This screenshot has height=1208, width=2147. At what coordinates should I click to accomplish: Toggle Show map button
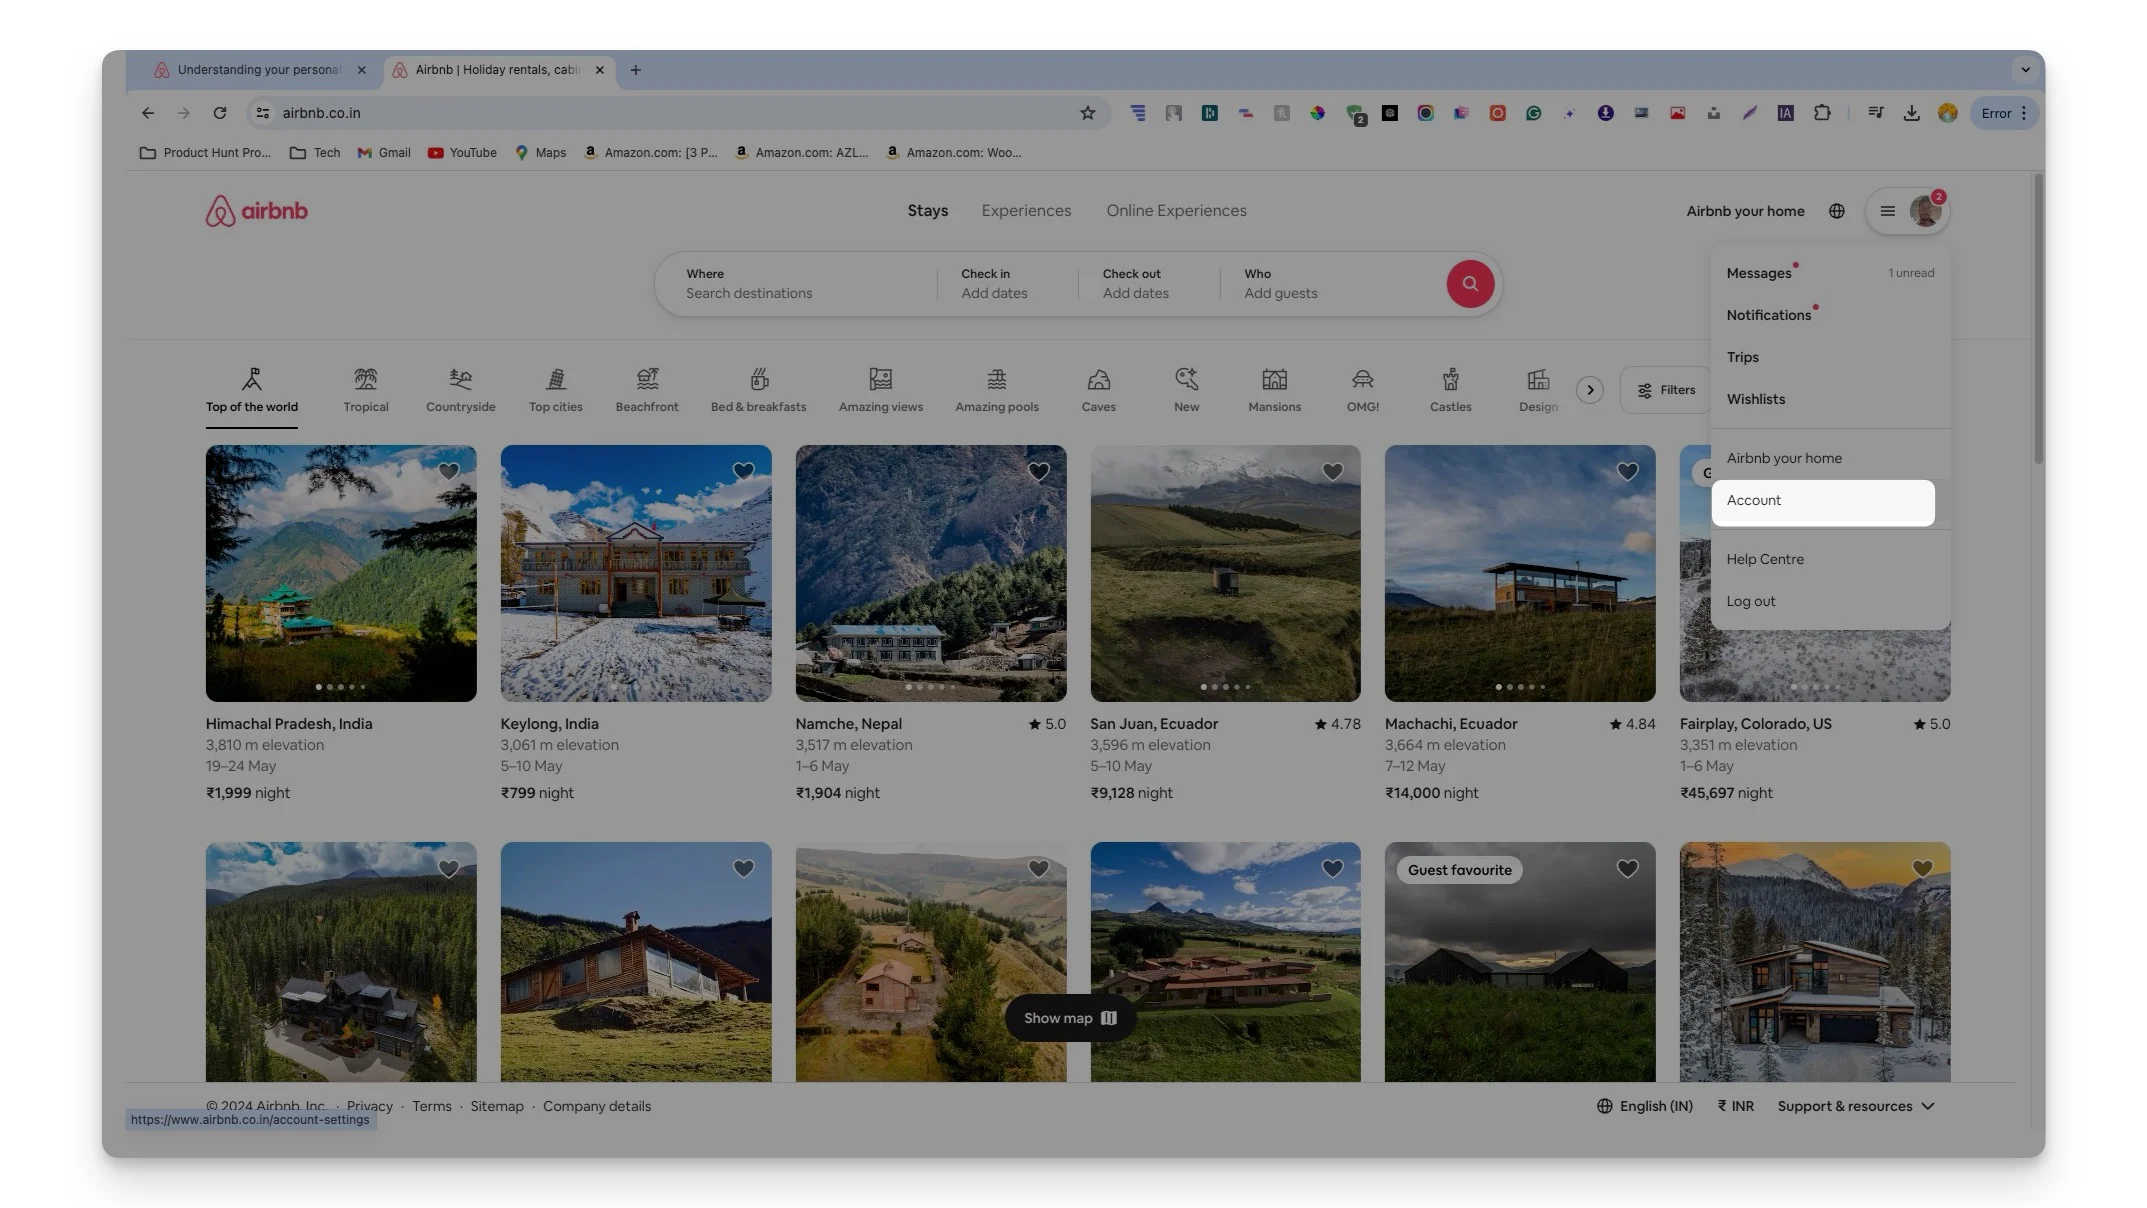click(1070, 1018)
